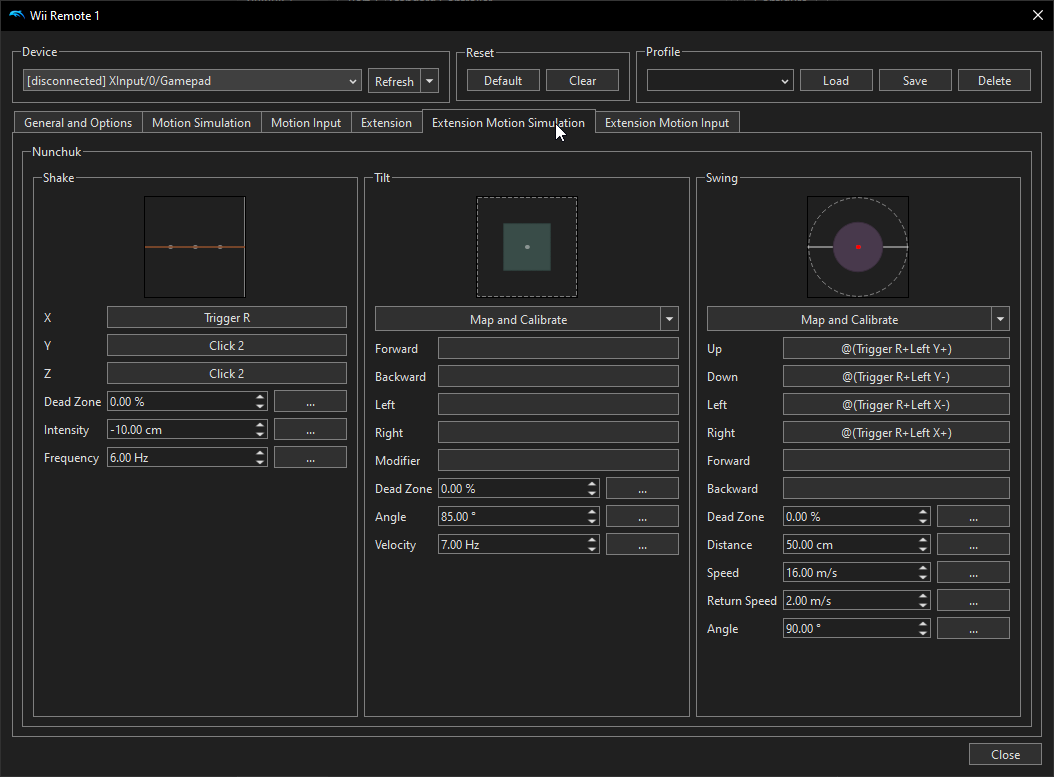1054x777 pixels.
Task: Click Shake X mapping Trigger R
Action: point(227,318)
